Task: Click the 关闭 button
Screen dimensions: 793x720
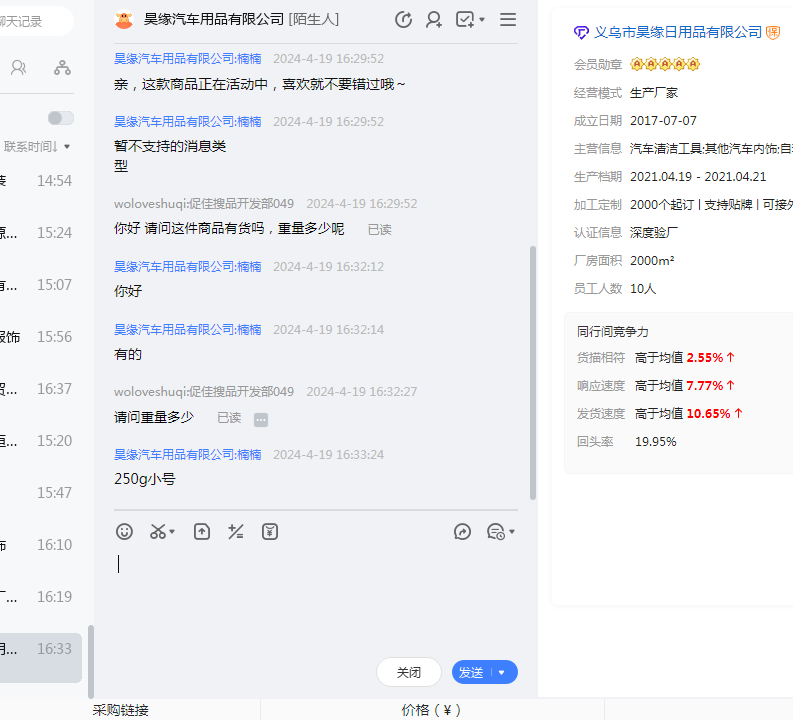Action: 409,673
